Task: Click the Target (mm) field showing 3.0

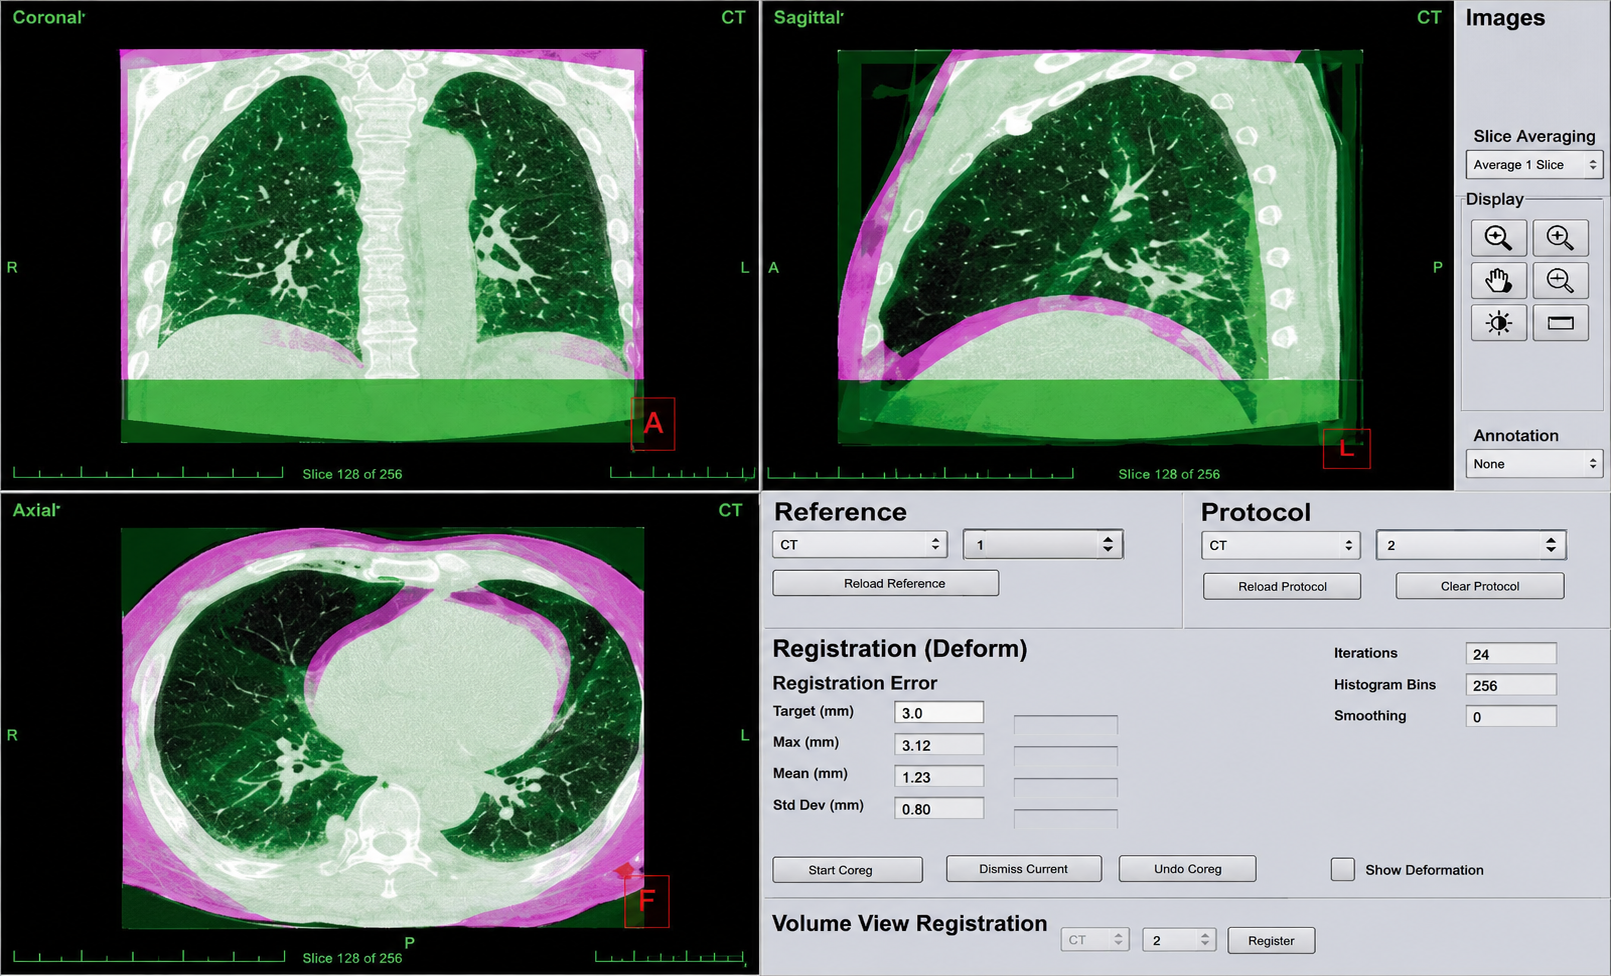Action: 939,713
